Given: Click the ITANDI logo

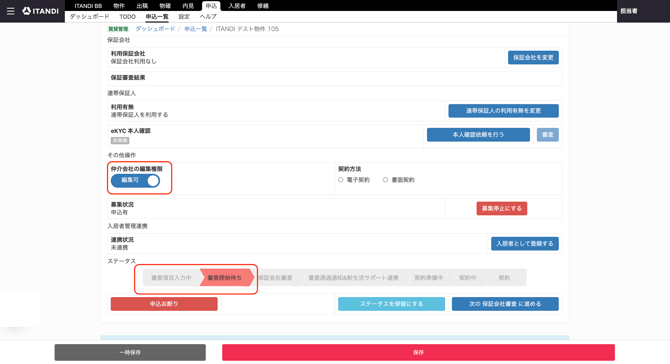Looking at the screenshot, I should tap(41, 11).
